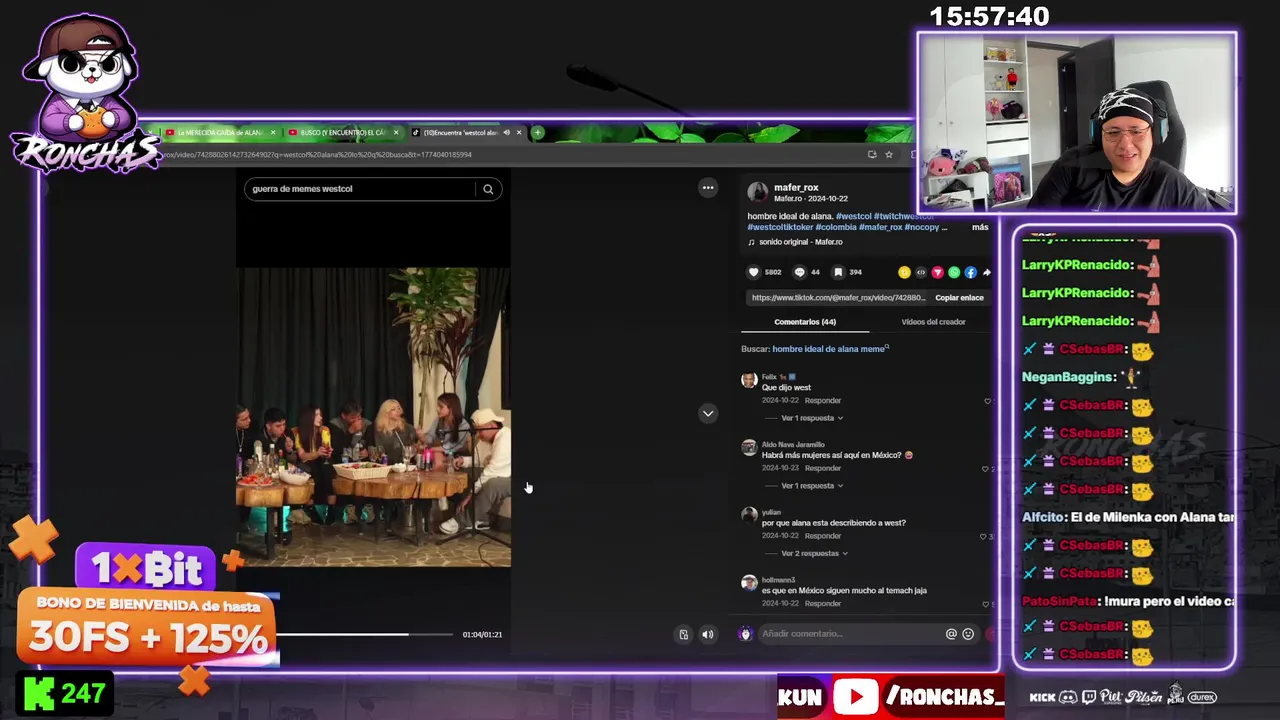1280x720 pixels.
Task: Click video link URL text field
Action: point(839,298)
